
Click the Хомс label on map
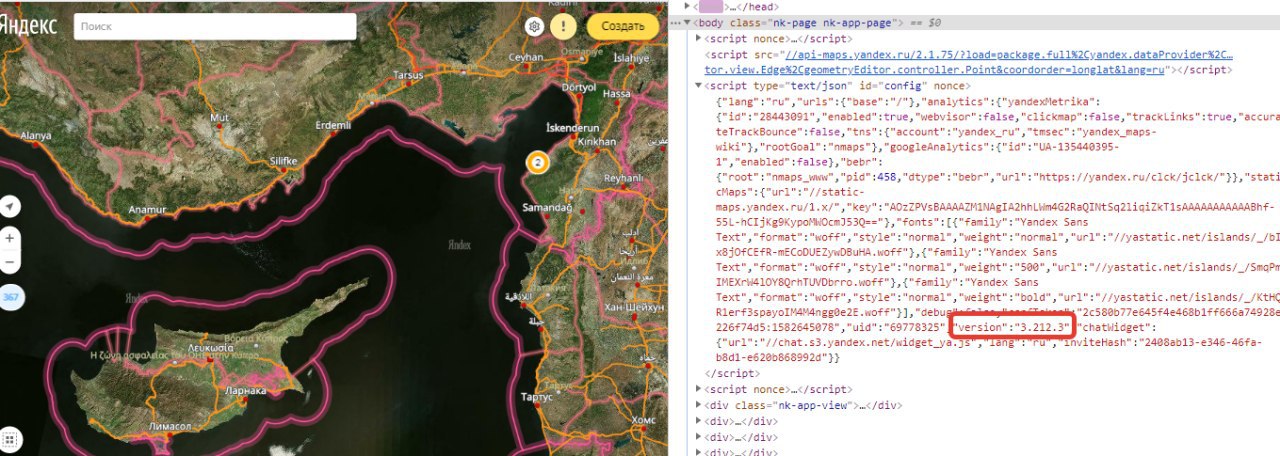(x=644, y=422)
